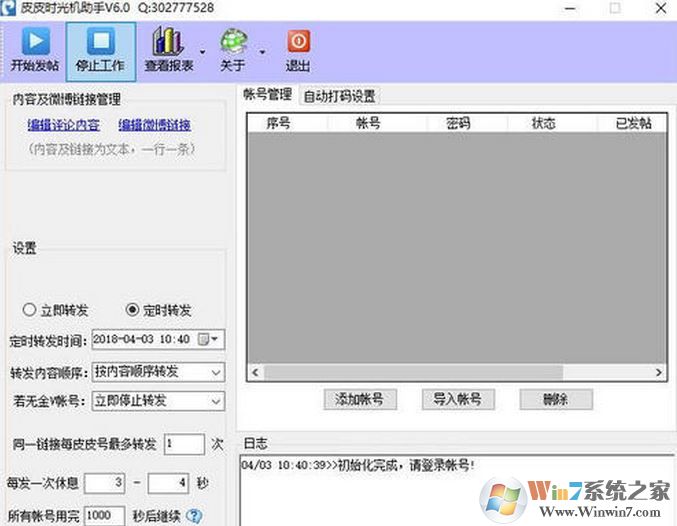Minimize the 皮皮时光机助手 window
The height and width of the screenshot is (526, 677).
[570, 9]
